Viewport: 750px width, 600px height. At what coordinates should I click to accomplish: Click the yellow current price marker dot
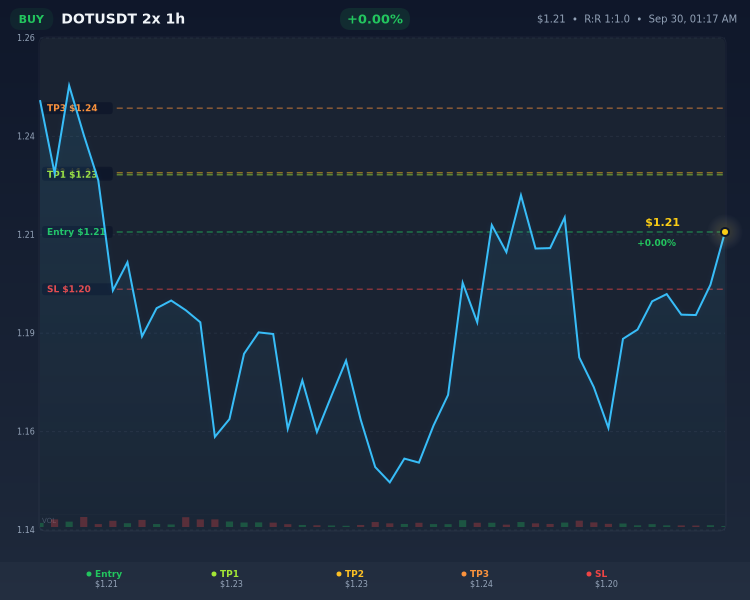(725, 232)
